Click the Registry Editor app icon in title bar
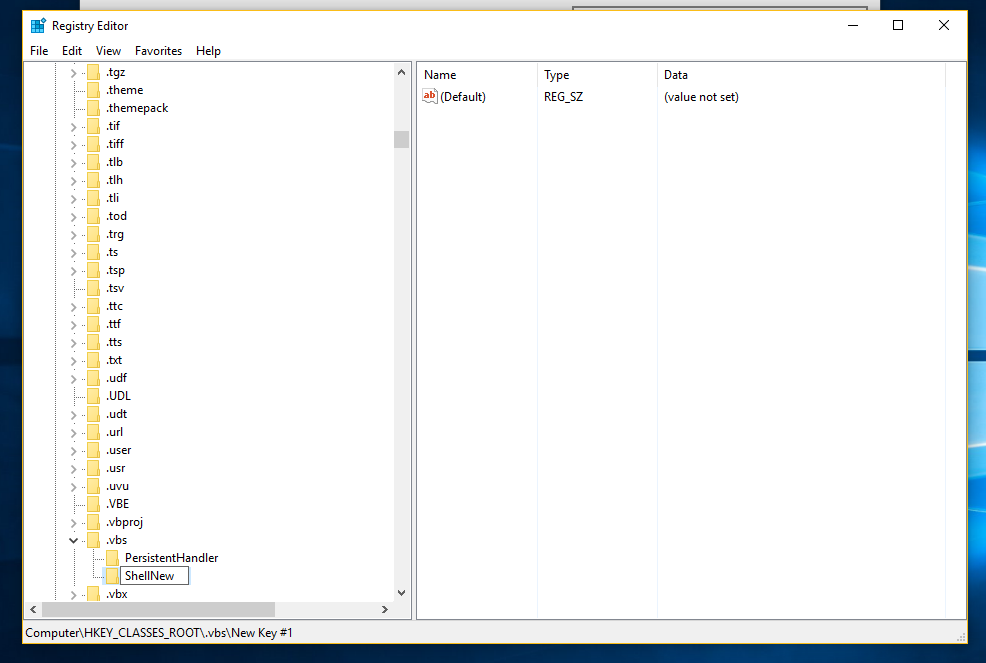The width and height of the screenshot is (986, 663). pos(38,26)
